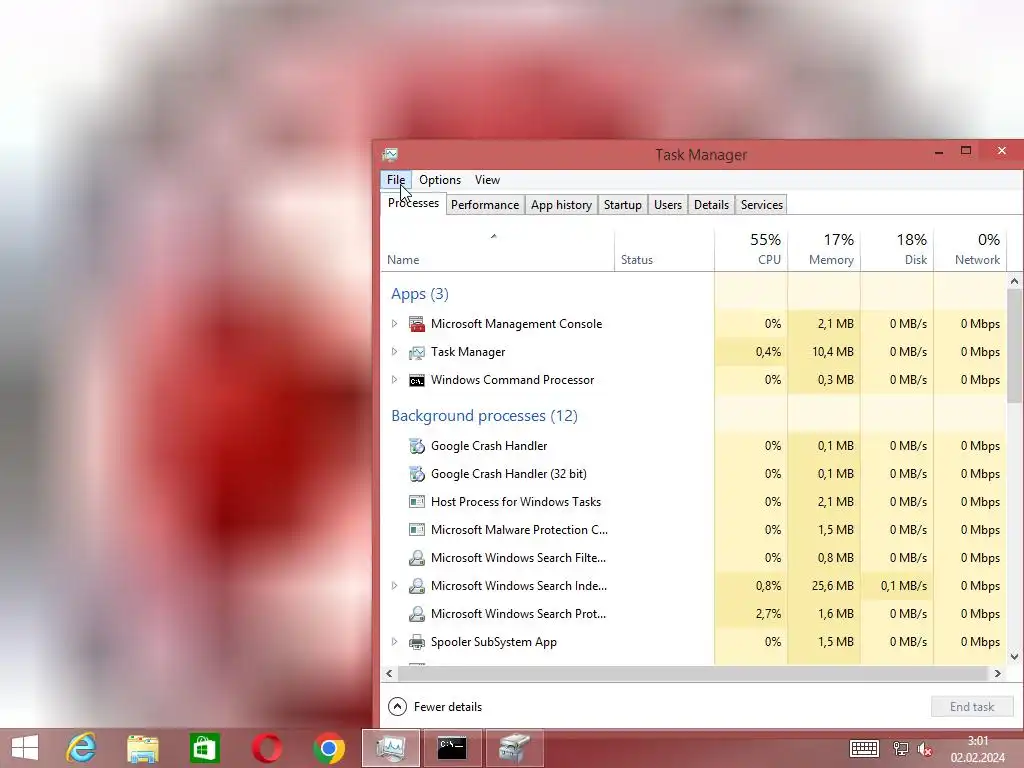The height and width of the screenshot is (768, 1024).
Task: Switch to the Management Console taskbar button
Action: [x=514, y=748]
